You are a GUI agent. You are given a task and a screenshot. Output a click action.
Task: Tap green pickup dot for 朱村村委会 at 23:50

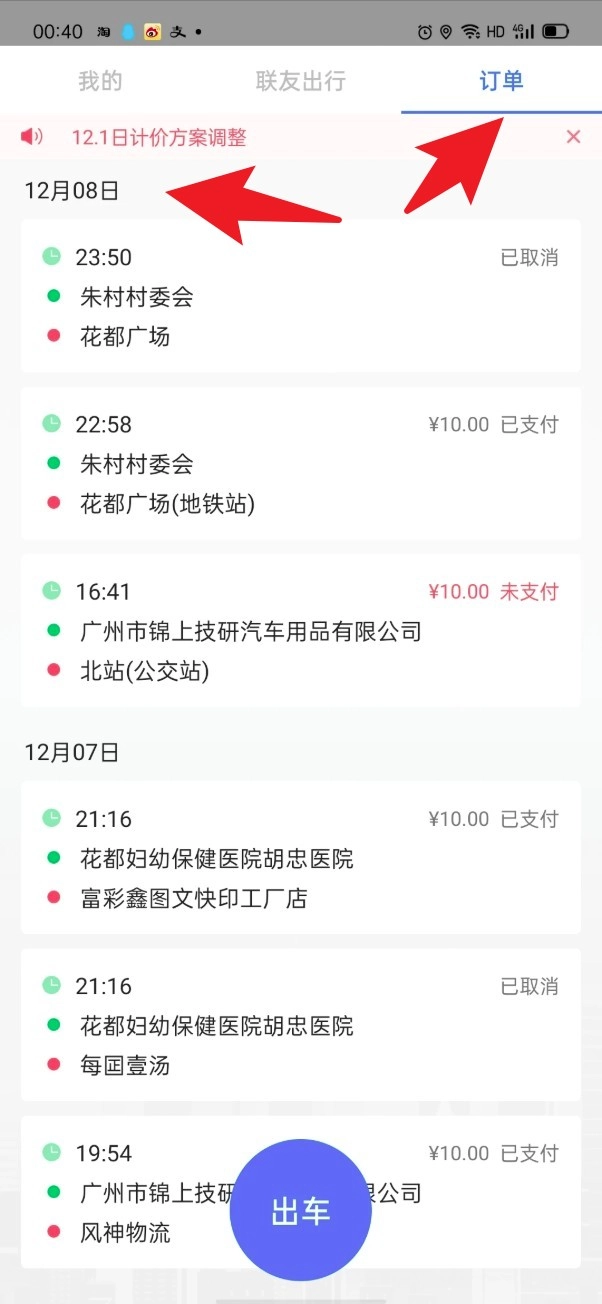point(53,297)
